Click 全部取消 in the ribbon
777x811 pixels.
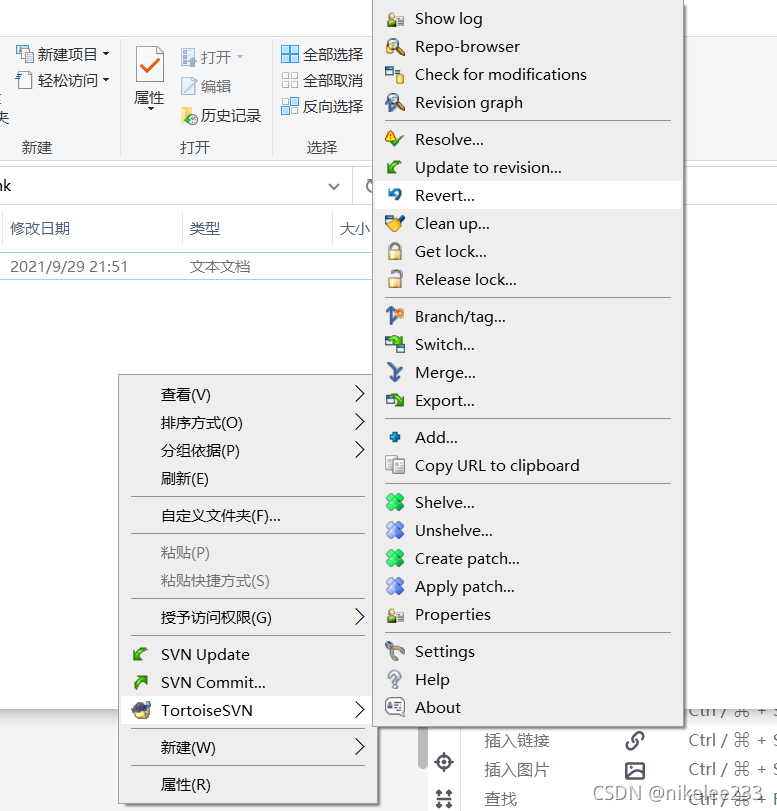322,81
